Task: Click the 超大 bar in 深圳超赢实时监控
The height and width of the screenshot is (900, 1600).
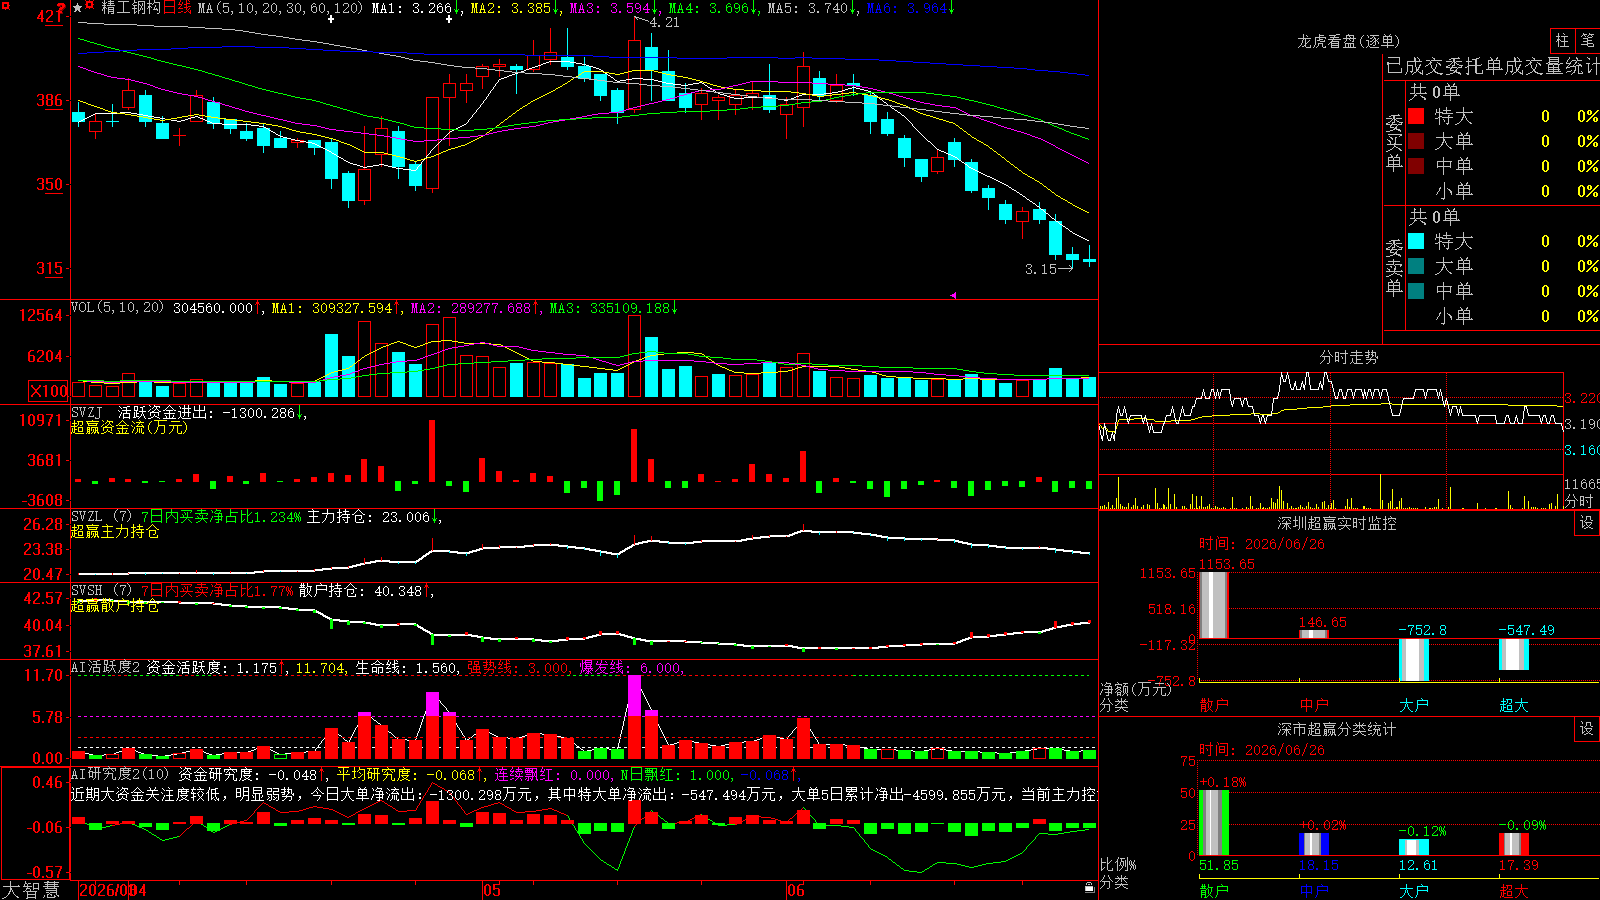Action: point(1514,654)
